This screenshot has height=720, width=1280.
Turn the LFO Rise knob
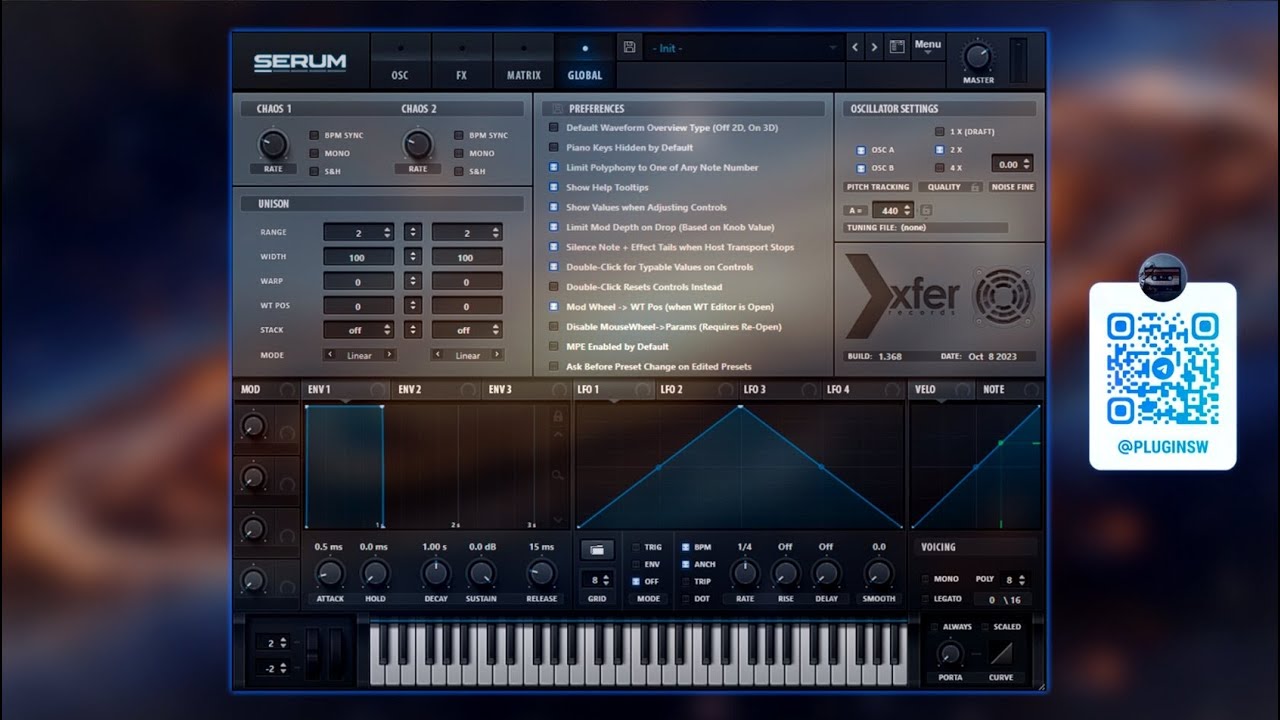point(785,573)
